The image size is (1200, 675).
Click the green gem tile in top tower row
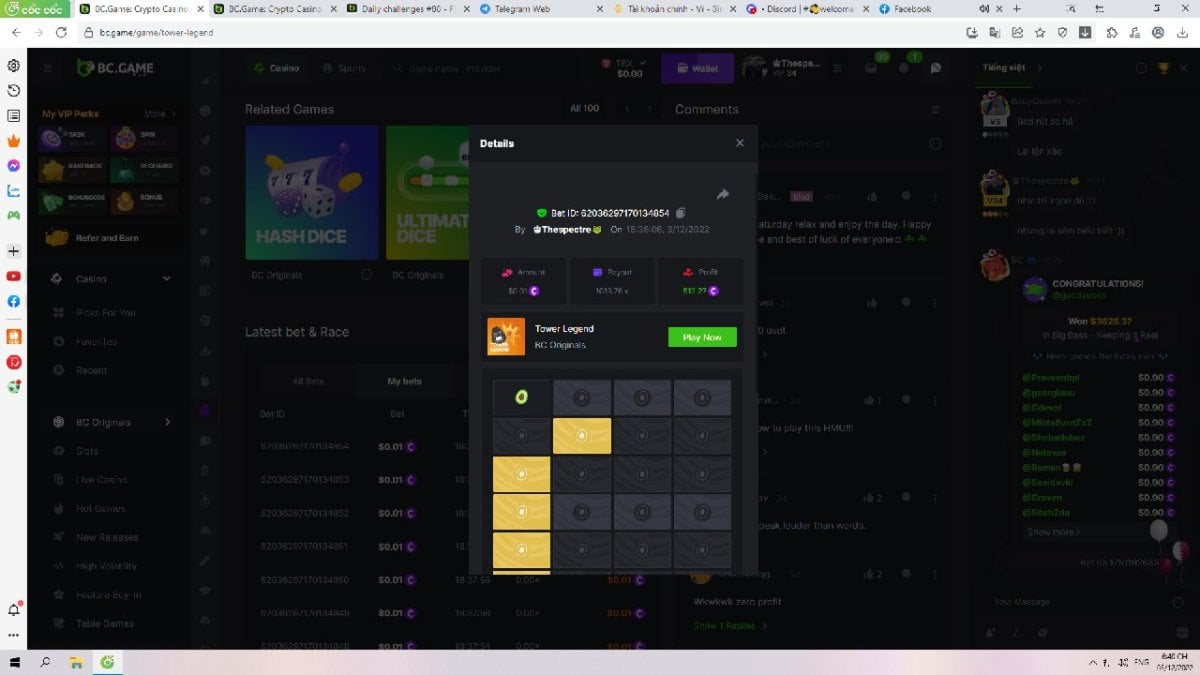click(521, 398)
